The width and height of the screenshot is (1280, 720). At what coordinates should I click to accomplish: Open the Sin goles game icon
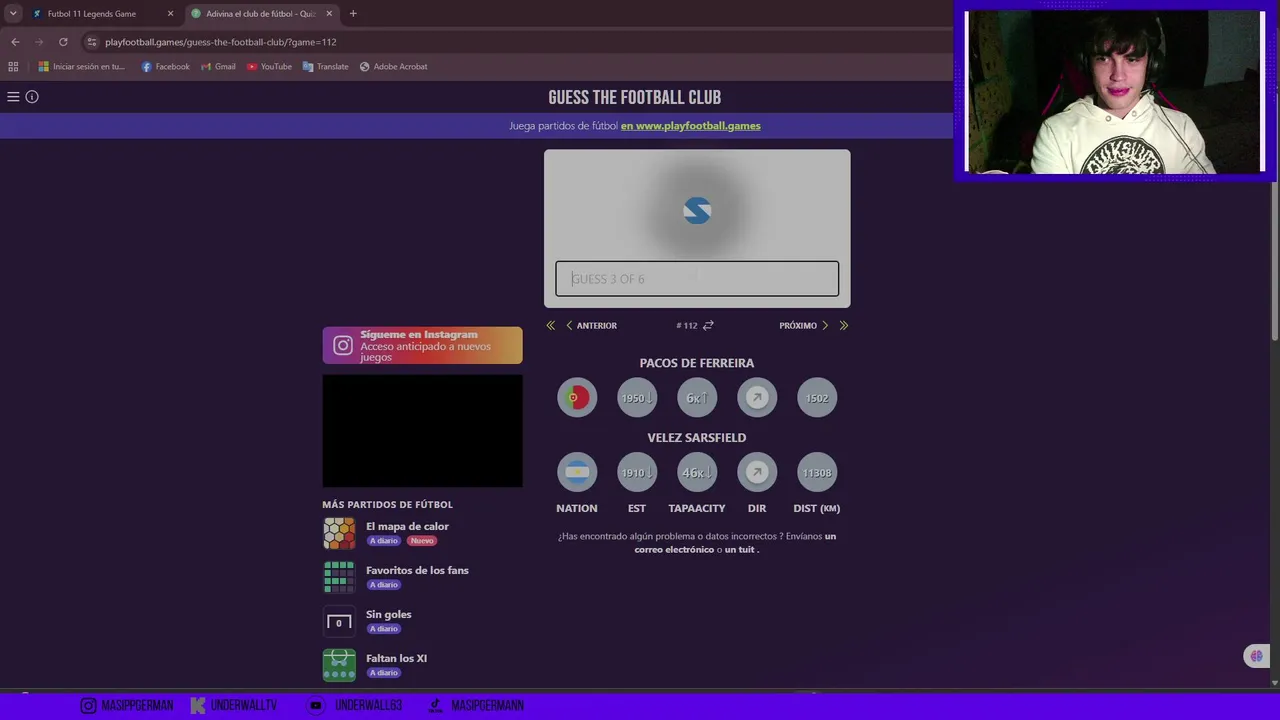pyautogui.click(x=339, y=621)
